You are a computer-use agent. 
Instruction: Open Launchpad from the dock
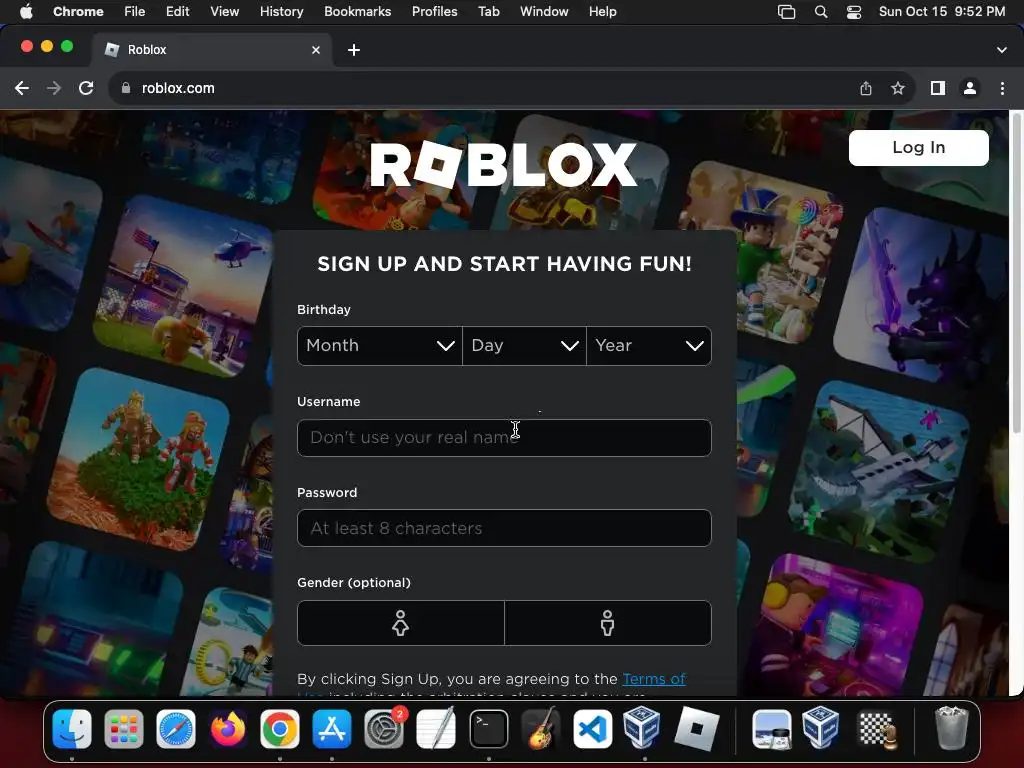pyautogui.click(x=124, y=729)
